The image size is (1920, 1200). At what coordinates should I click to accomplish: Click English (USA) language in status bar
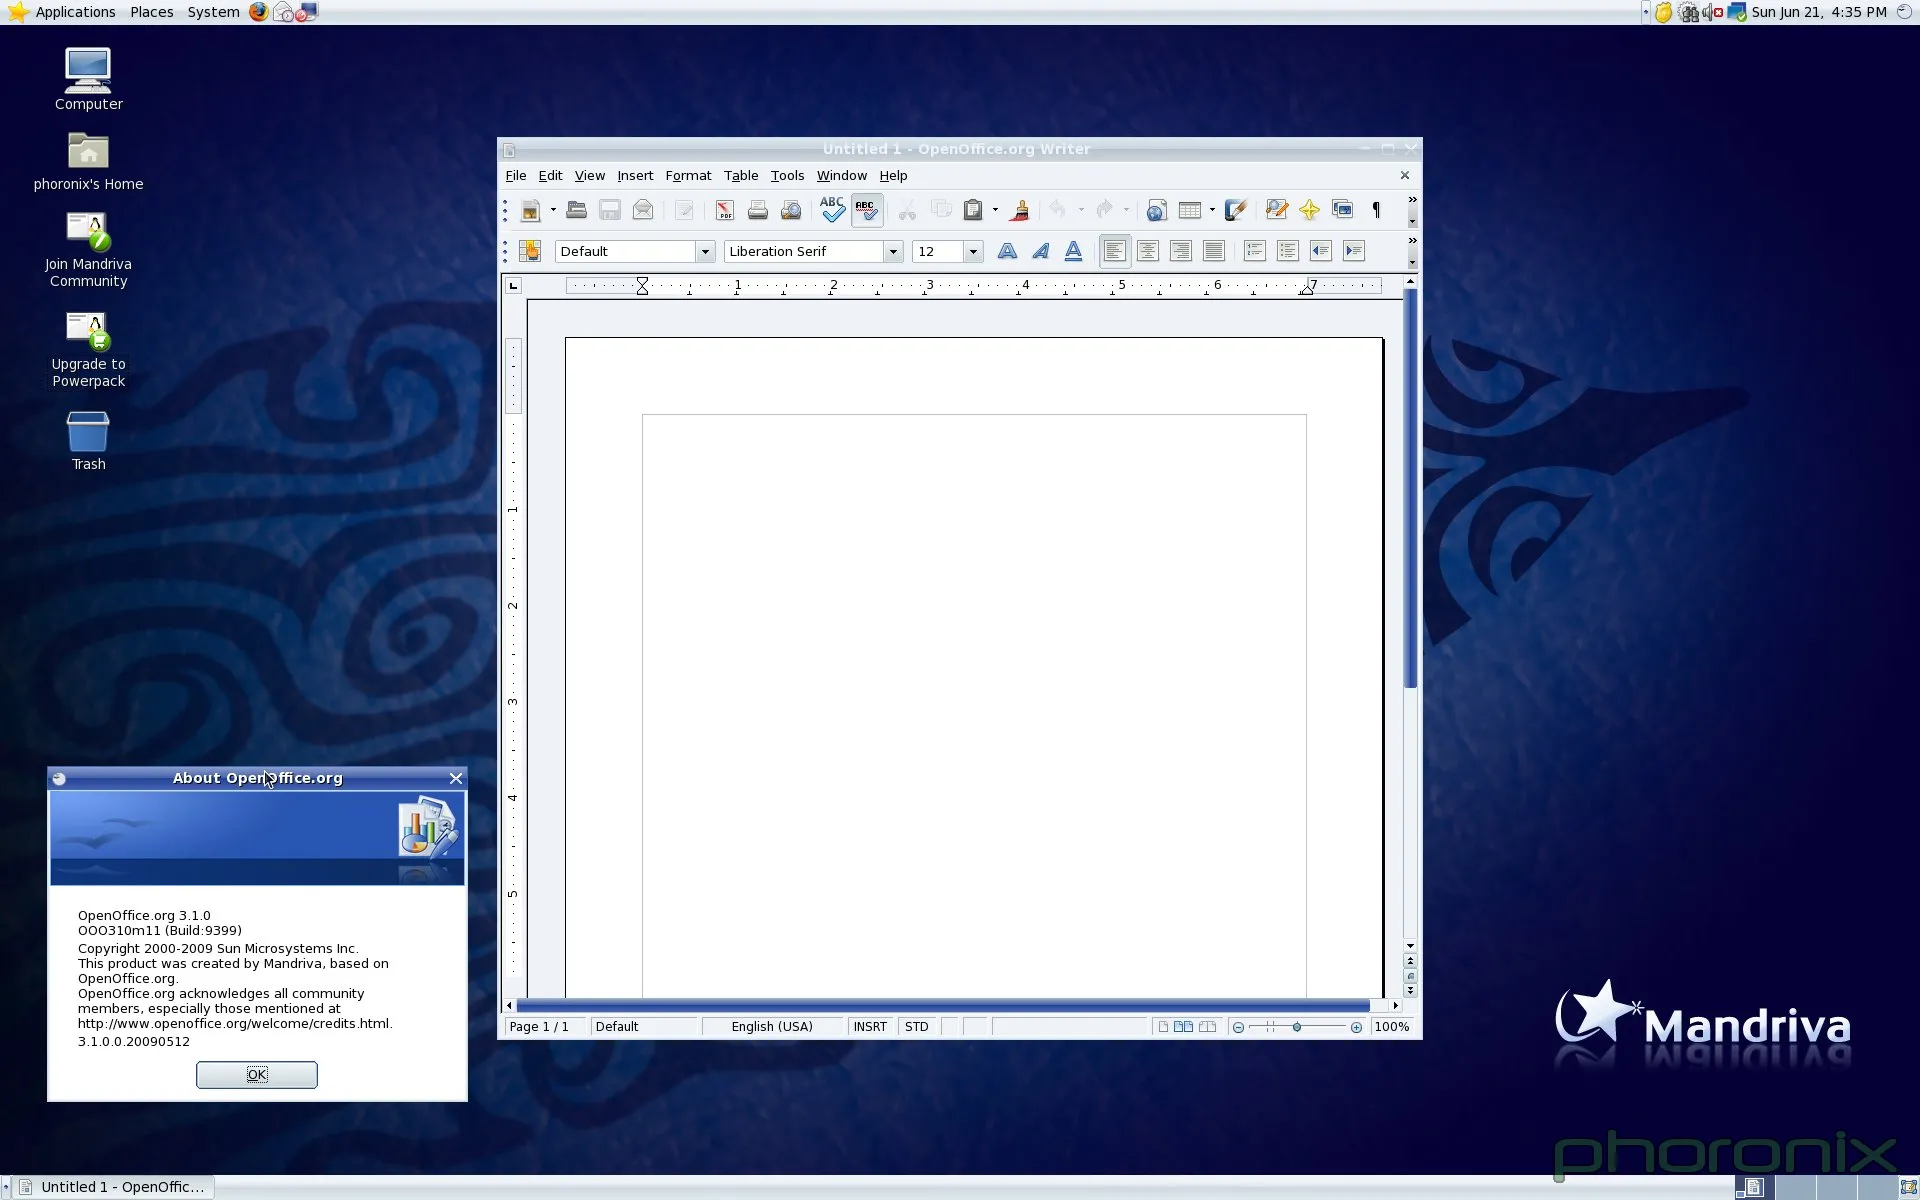point(772,1027)
